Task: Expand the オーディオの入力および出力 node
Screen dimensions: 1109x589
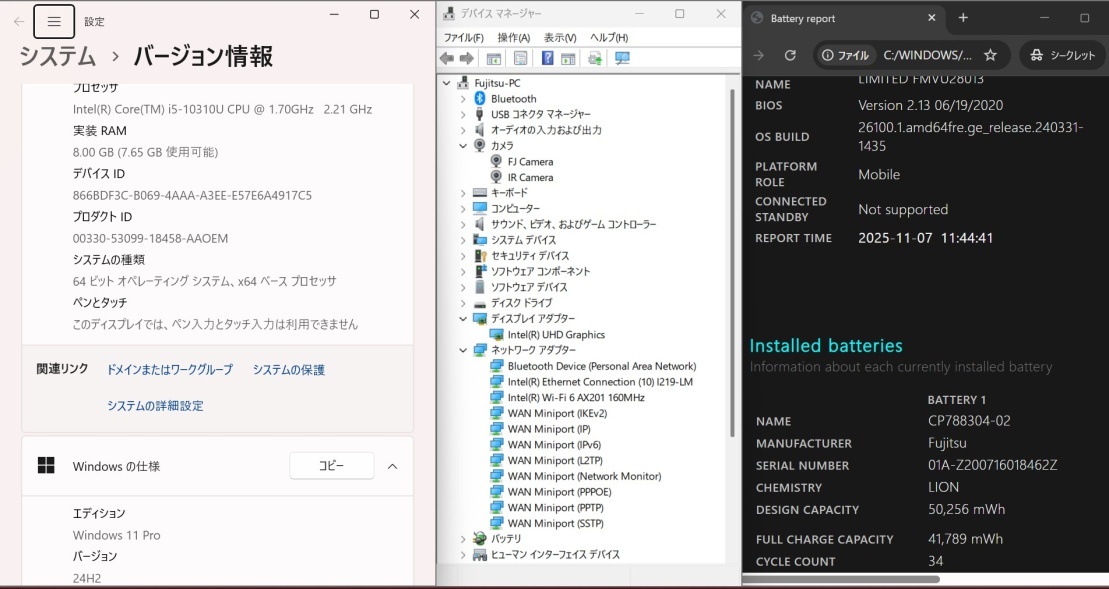Action: pos(463,130)
